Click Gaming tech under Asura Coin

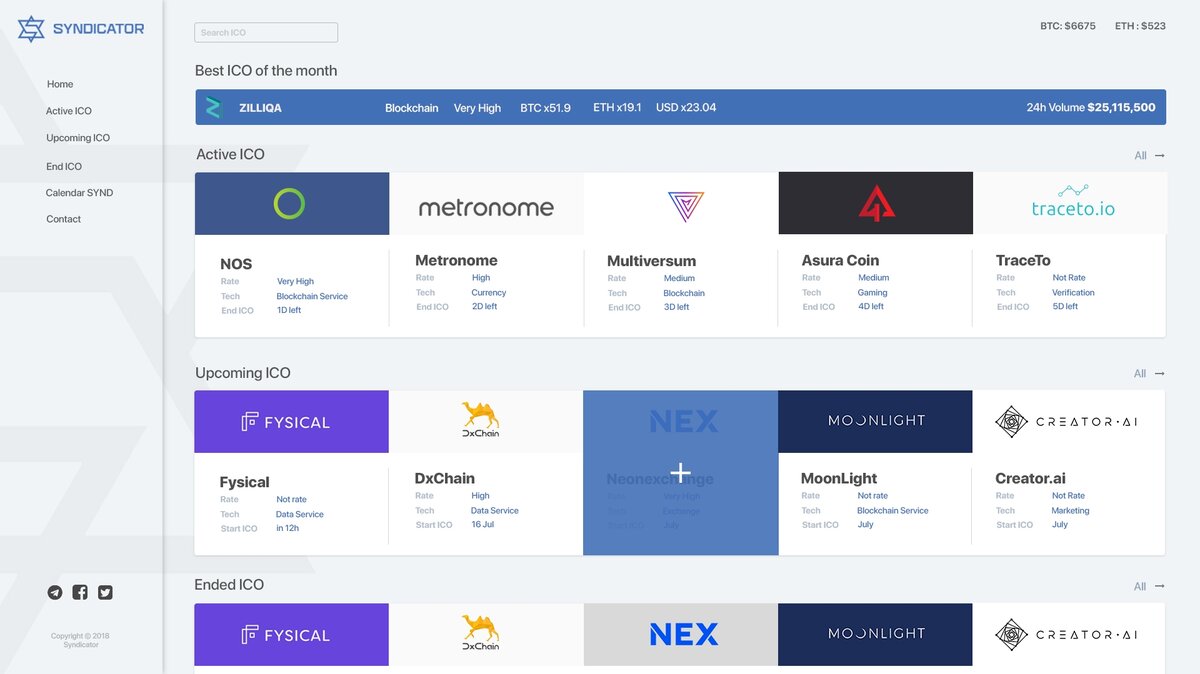[x=872, y=293]
